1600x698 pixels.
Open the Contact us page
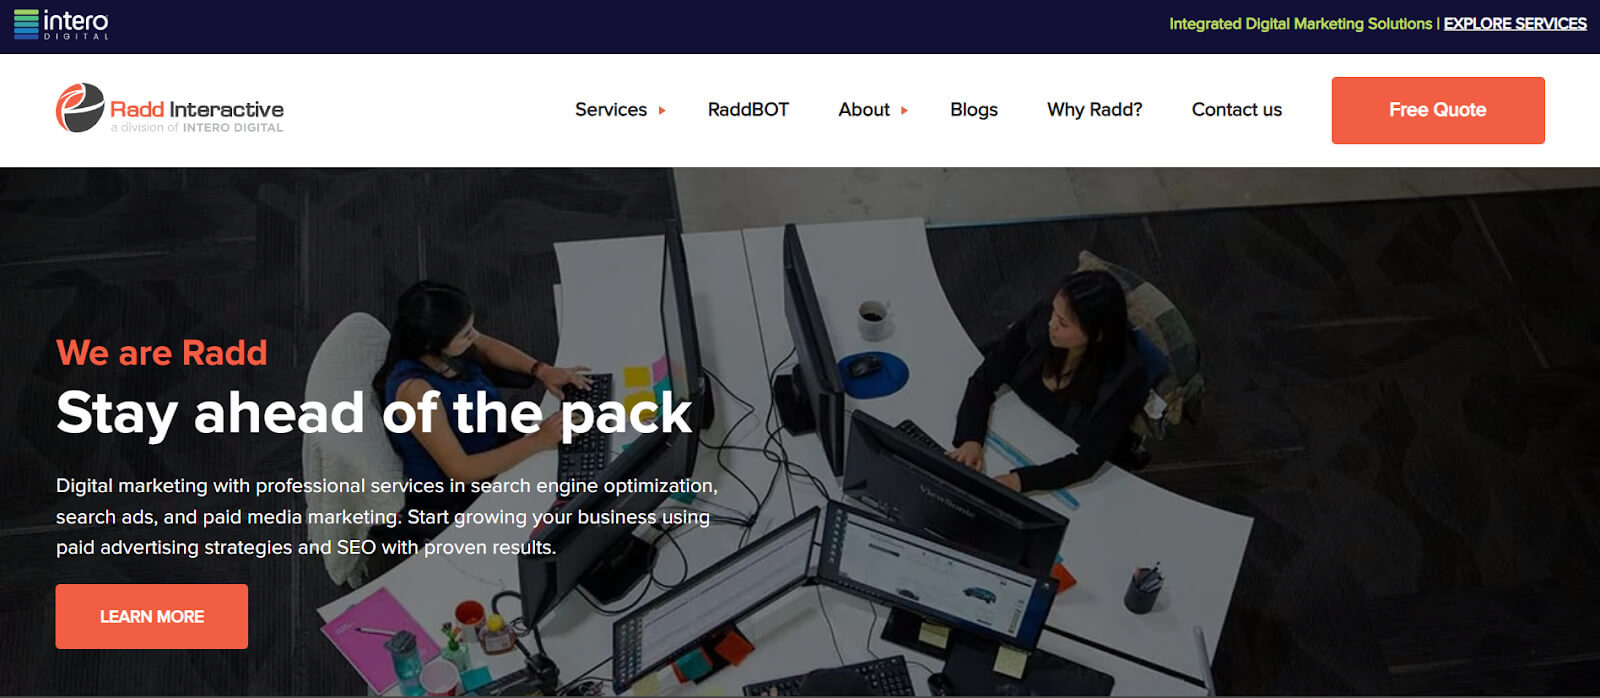tap(1237, 110)
